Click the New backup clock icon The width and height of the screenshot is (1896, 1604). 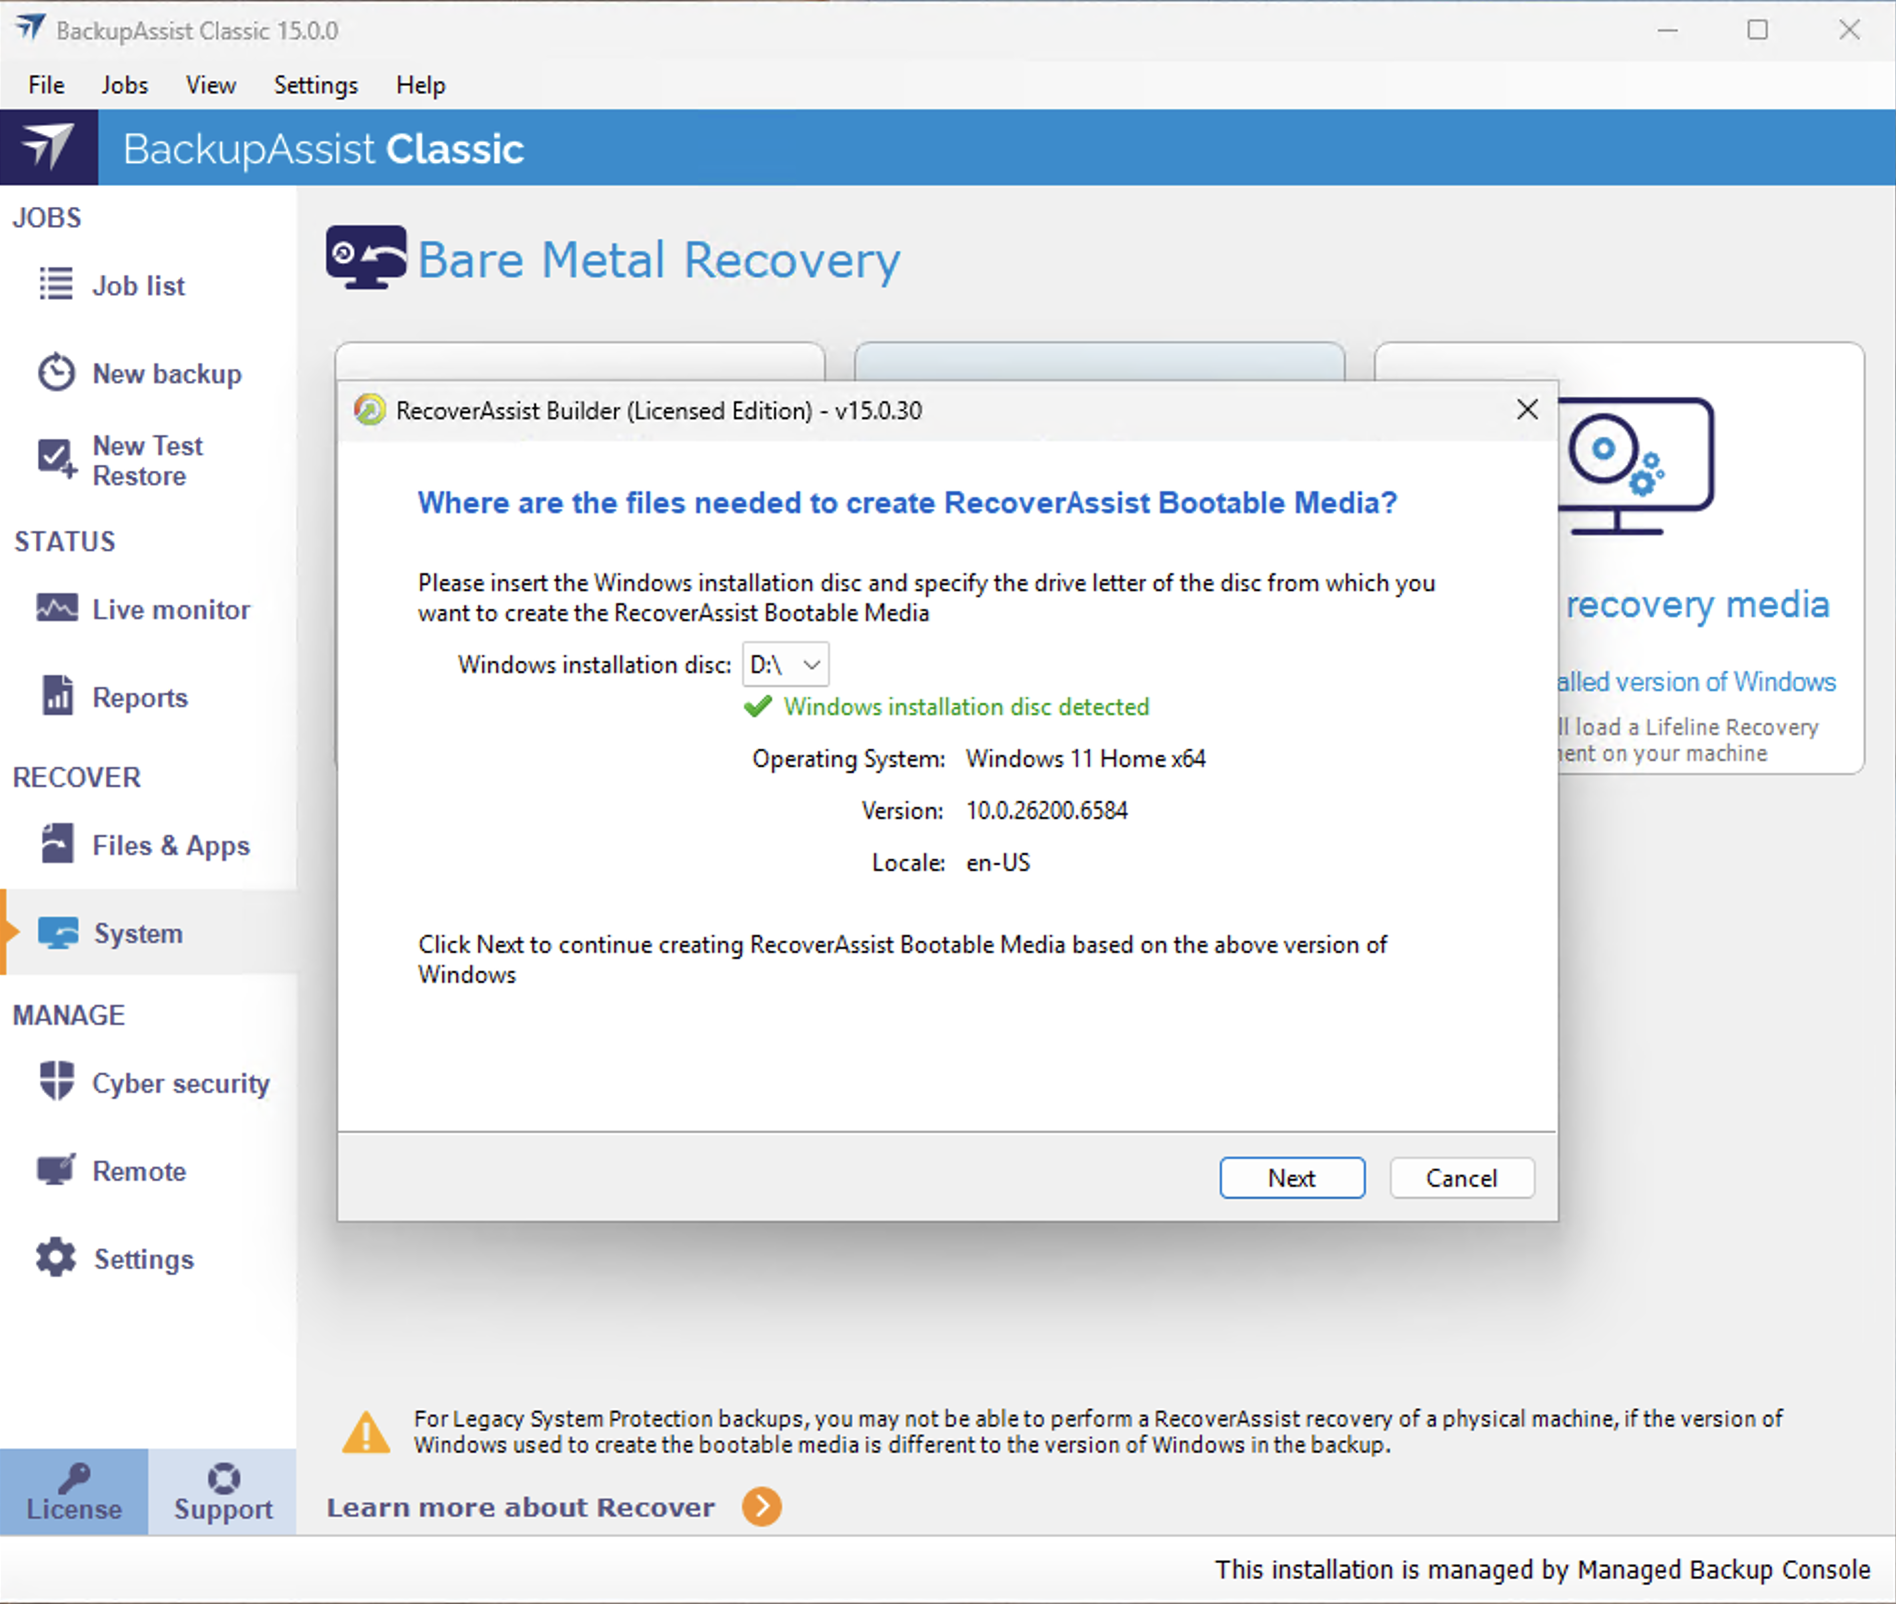click(56, 373)
